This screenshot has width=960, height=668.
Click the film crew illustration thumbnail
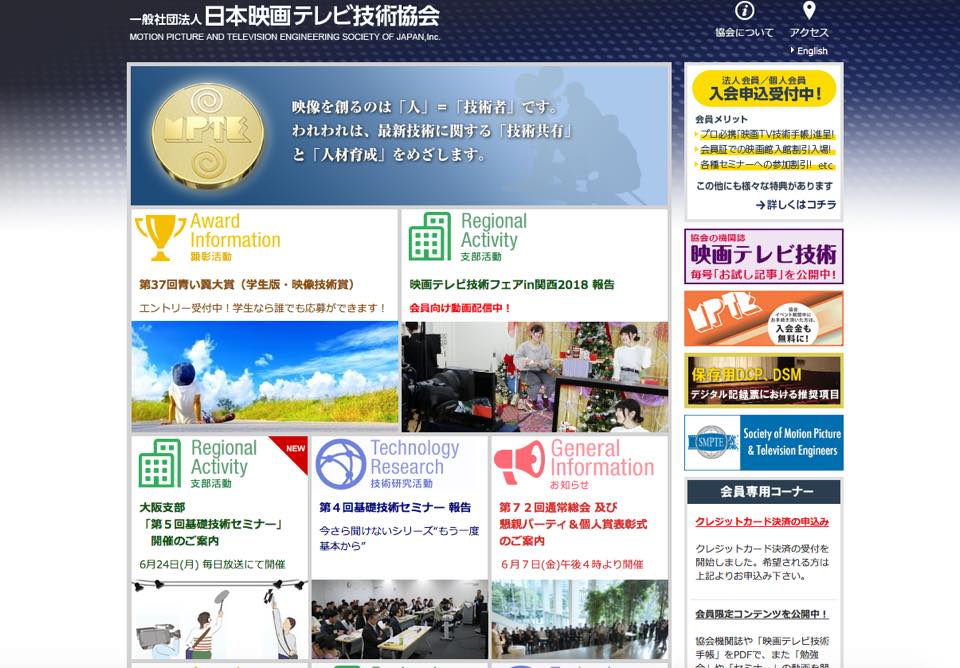pos(220,620)
